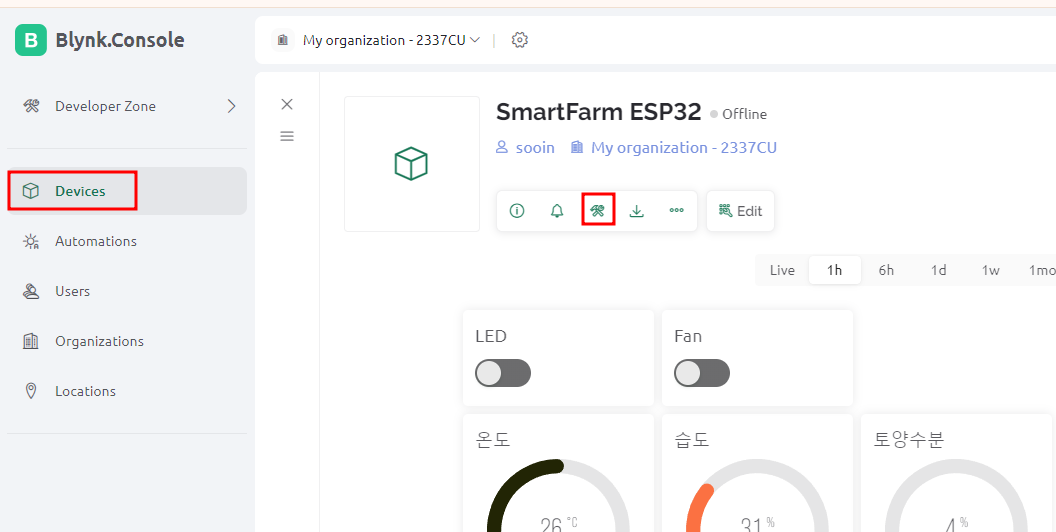Open device info icon in action bar
1056x532 pixels.
[x=517, y=211]
